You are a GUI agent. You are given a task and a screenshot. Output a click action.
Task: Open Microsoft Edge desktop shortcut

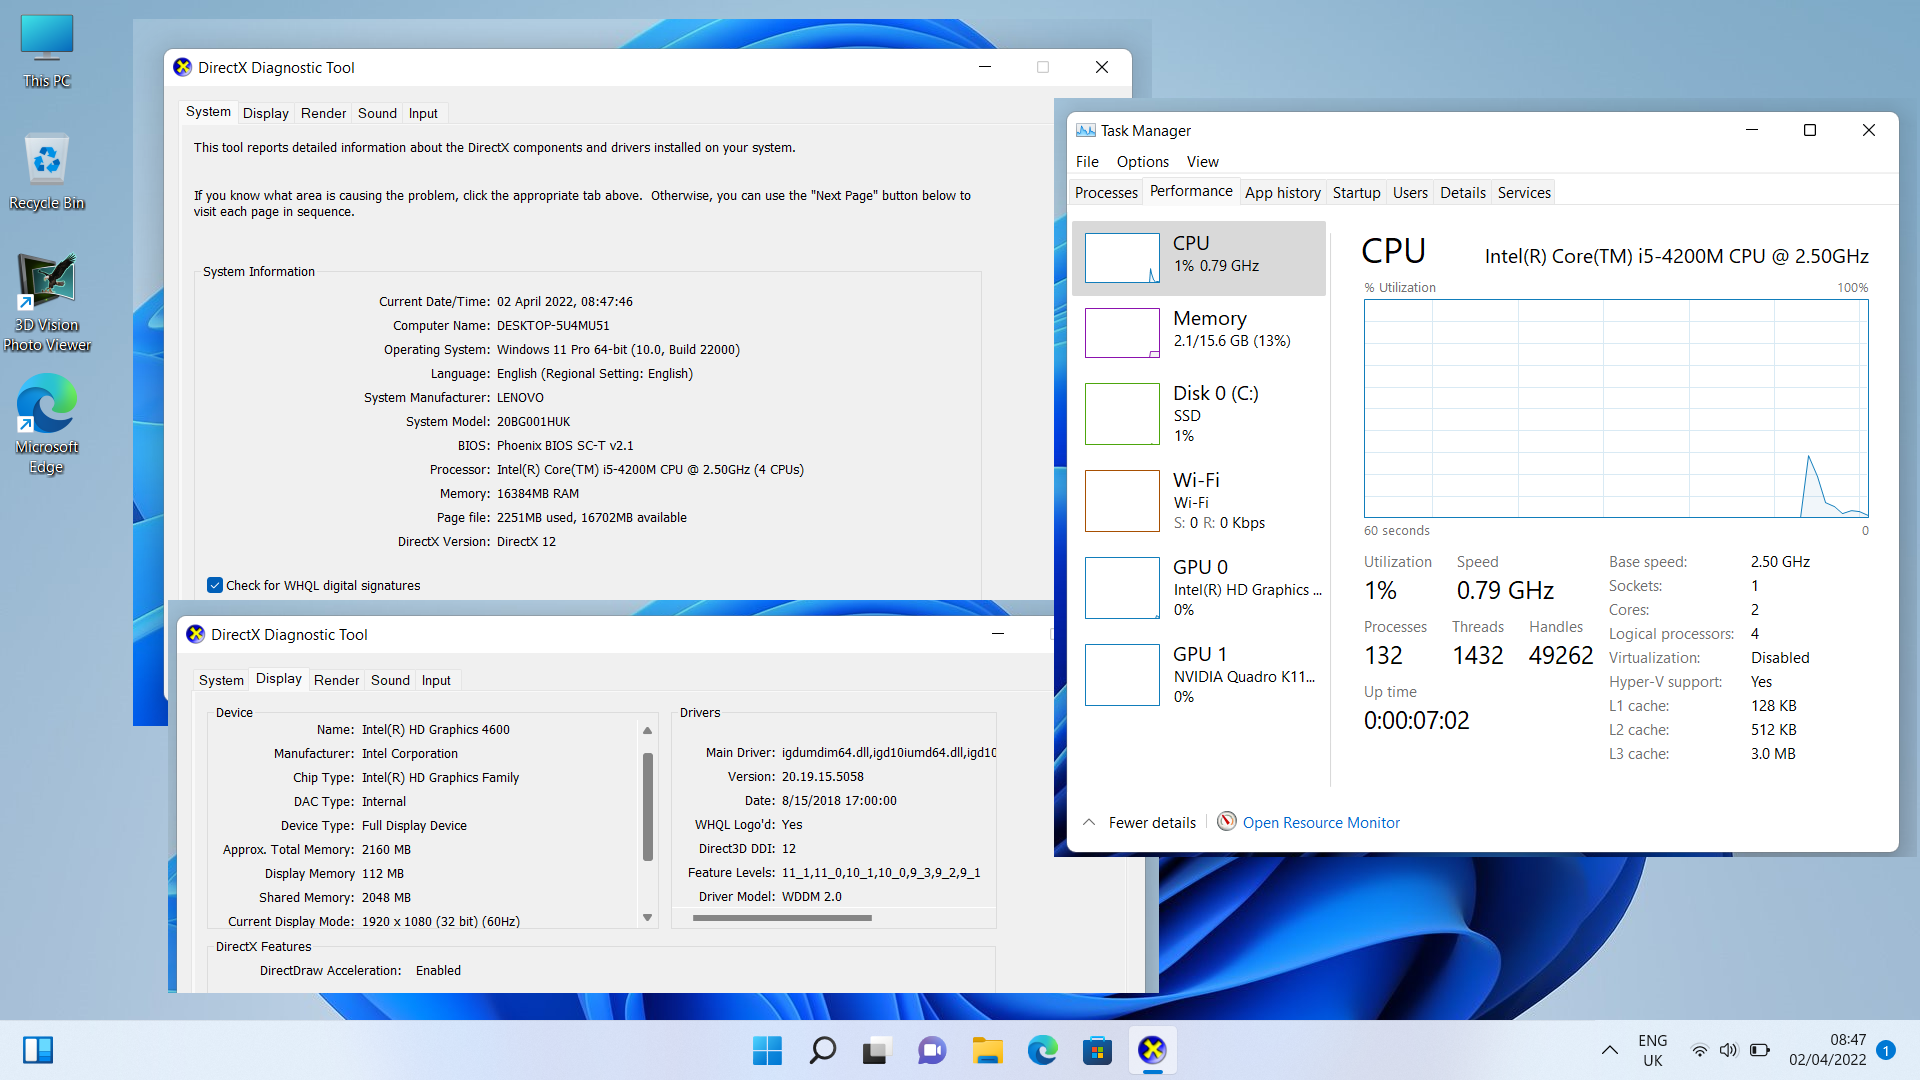[47, 425]
